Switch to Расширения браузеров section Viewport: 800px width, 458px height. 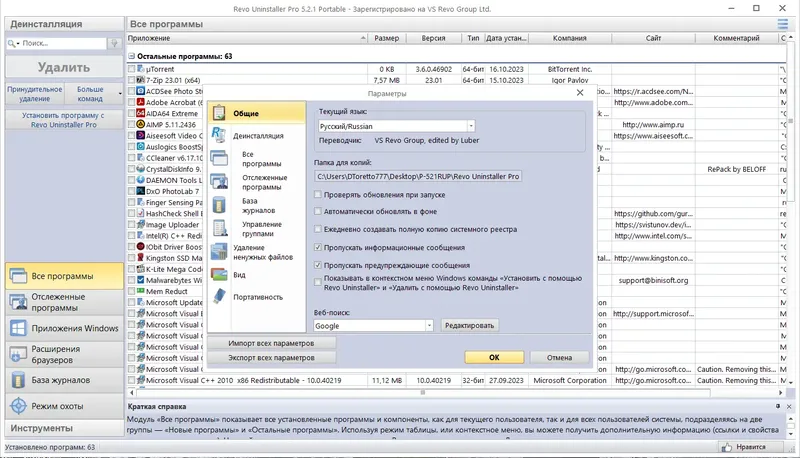pos(64,354)
